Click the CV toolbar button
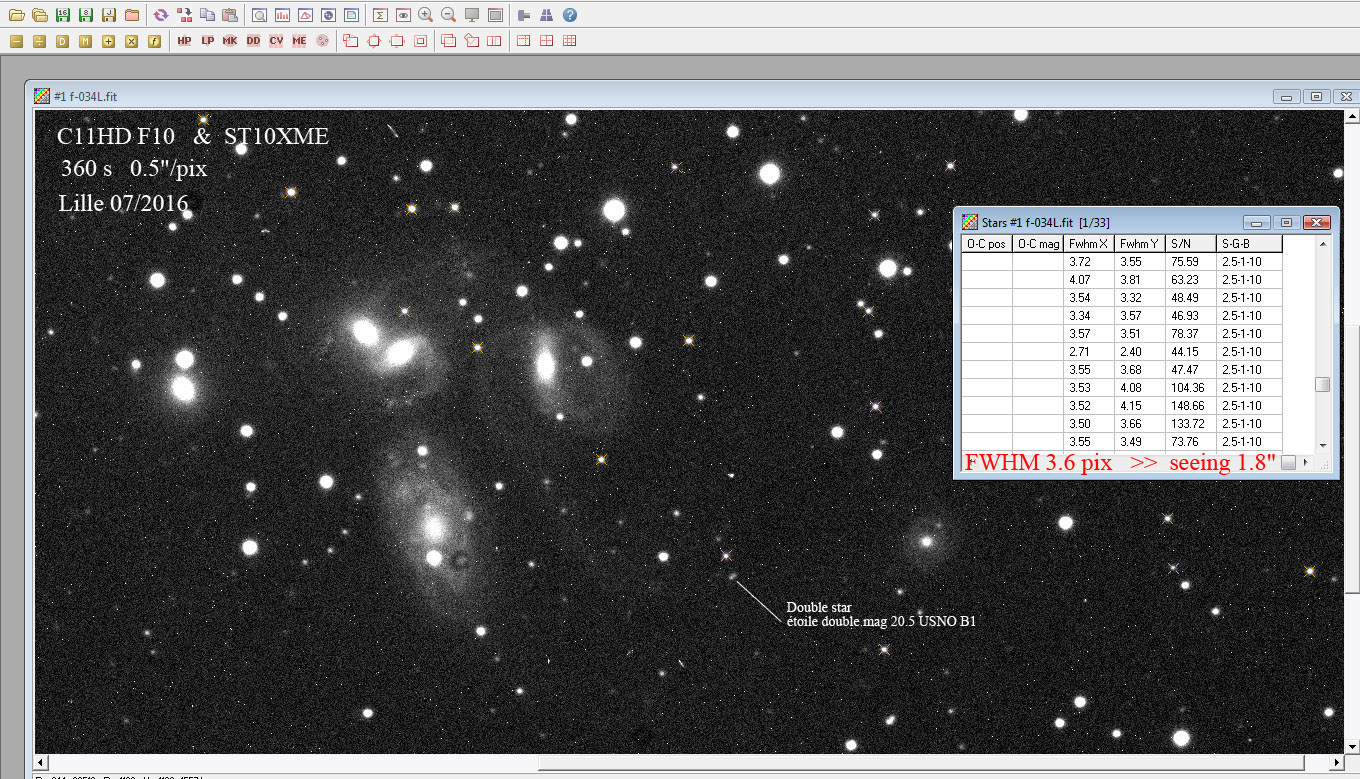This screenshot has height=779, width=1360. pos(276,41)
